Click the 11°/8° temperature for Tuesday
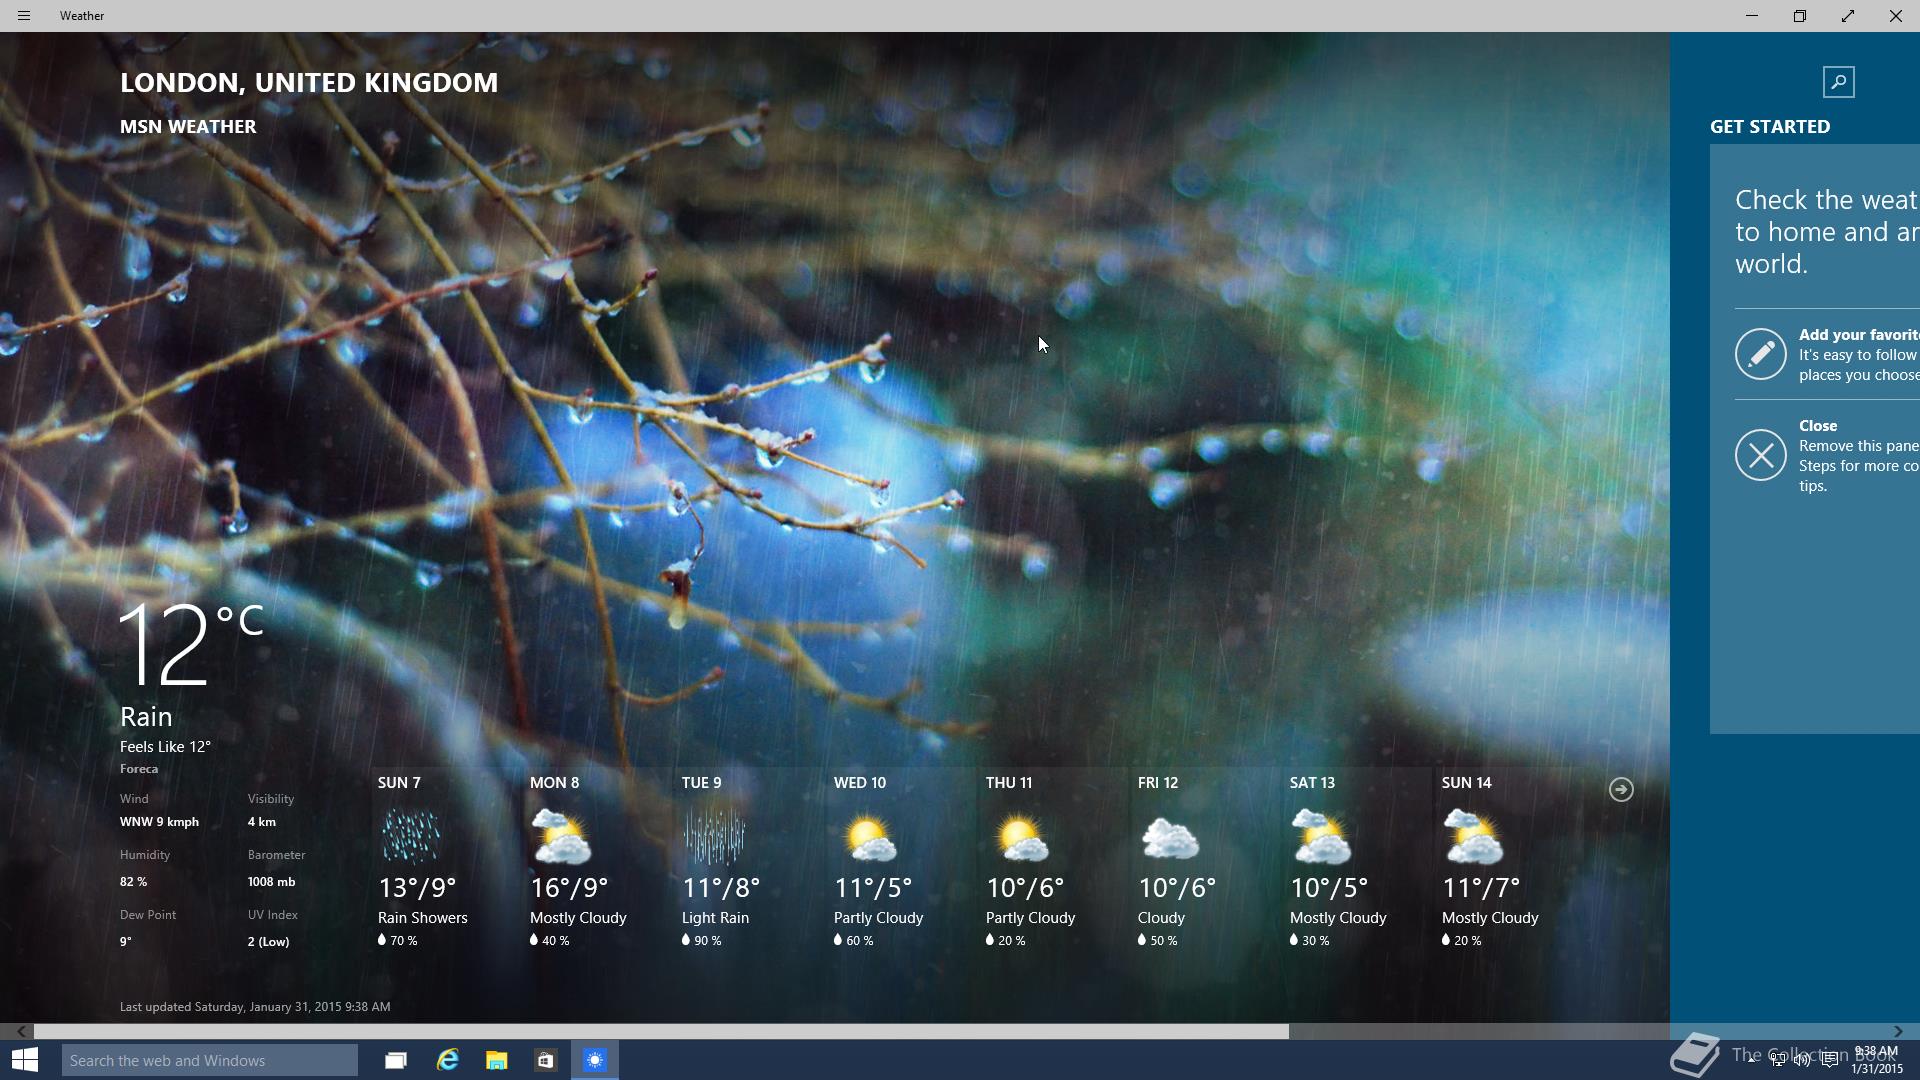1920x1080 pixels. (x=721, y=887)
